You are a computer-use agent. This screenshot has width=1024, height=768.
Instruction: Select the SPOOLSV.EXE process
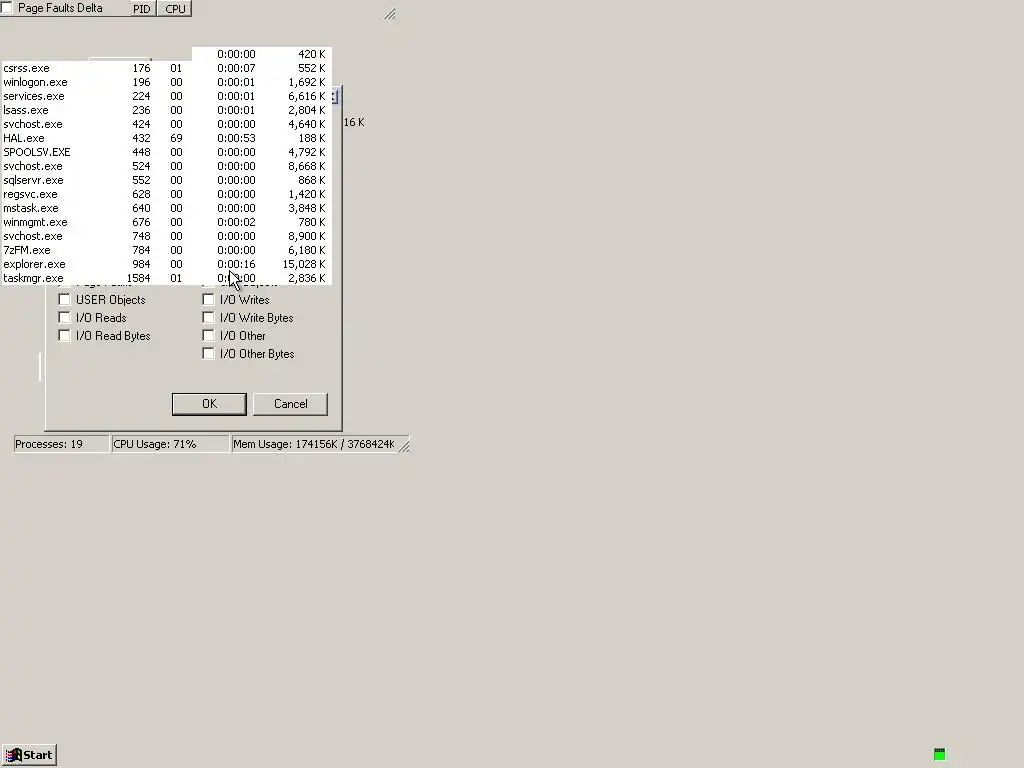(167, 152)
